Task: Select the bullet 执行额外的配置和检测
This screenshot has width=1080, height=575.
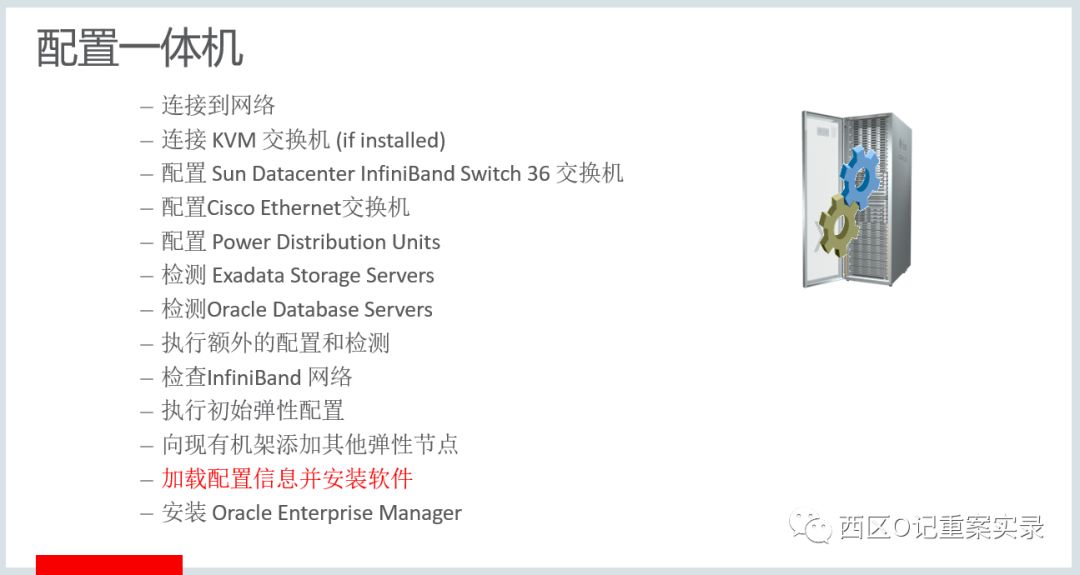Action: pos(276,343)
